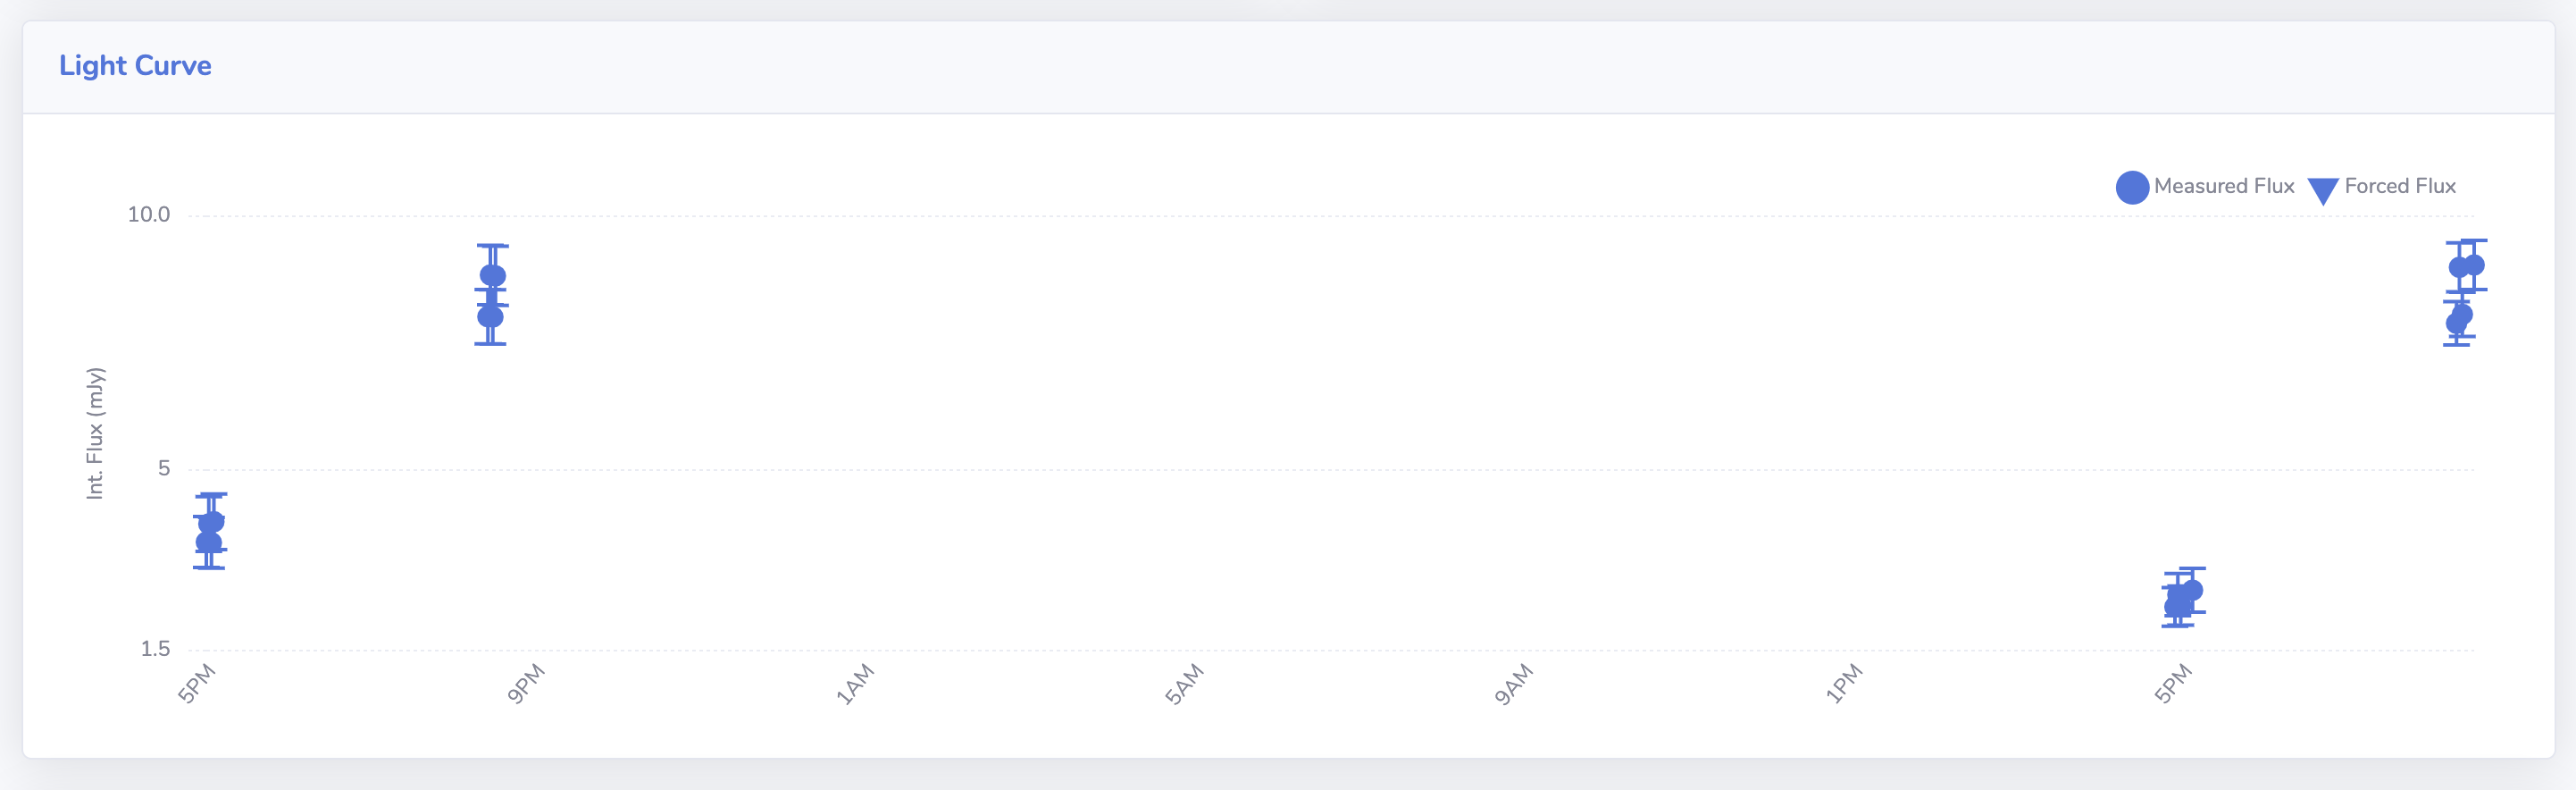The width and height of the screenshot is (2576, 790).
Task: Click the 9AM time axis label
Action: (x=1513, y=684)
